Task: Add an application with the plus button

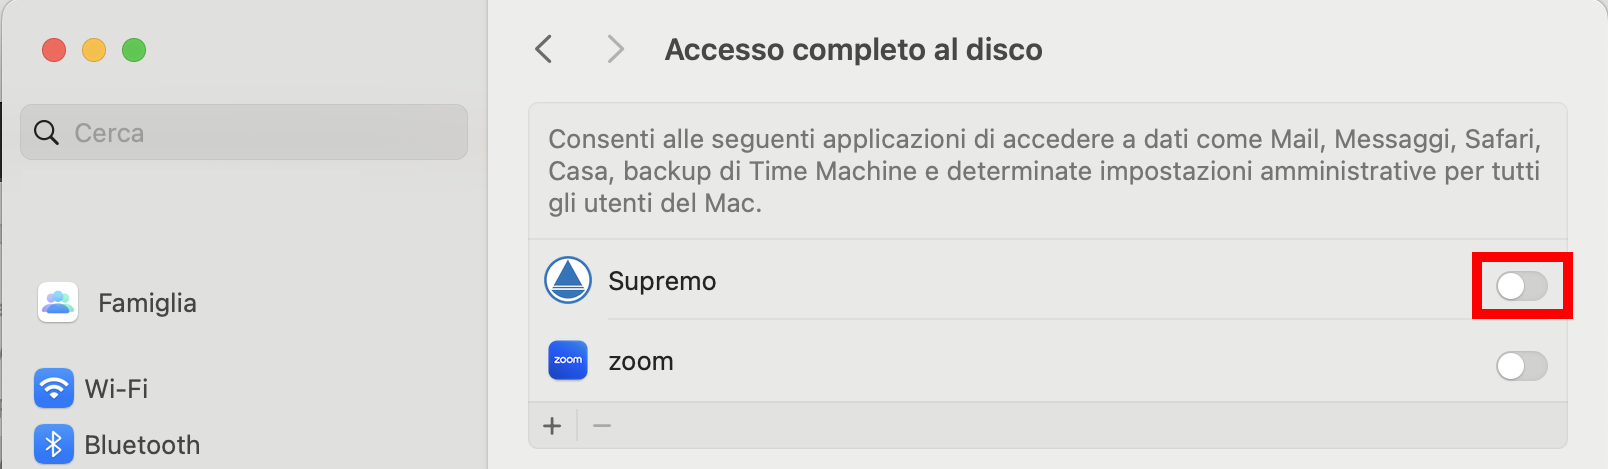Action: coord(552,426)
